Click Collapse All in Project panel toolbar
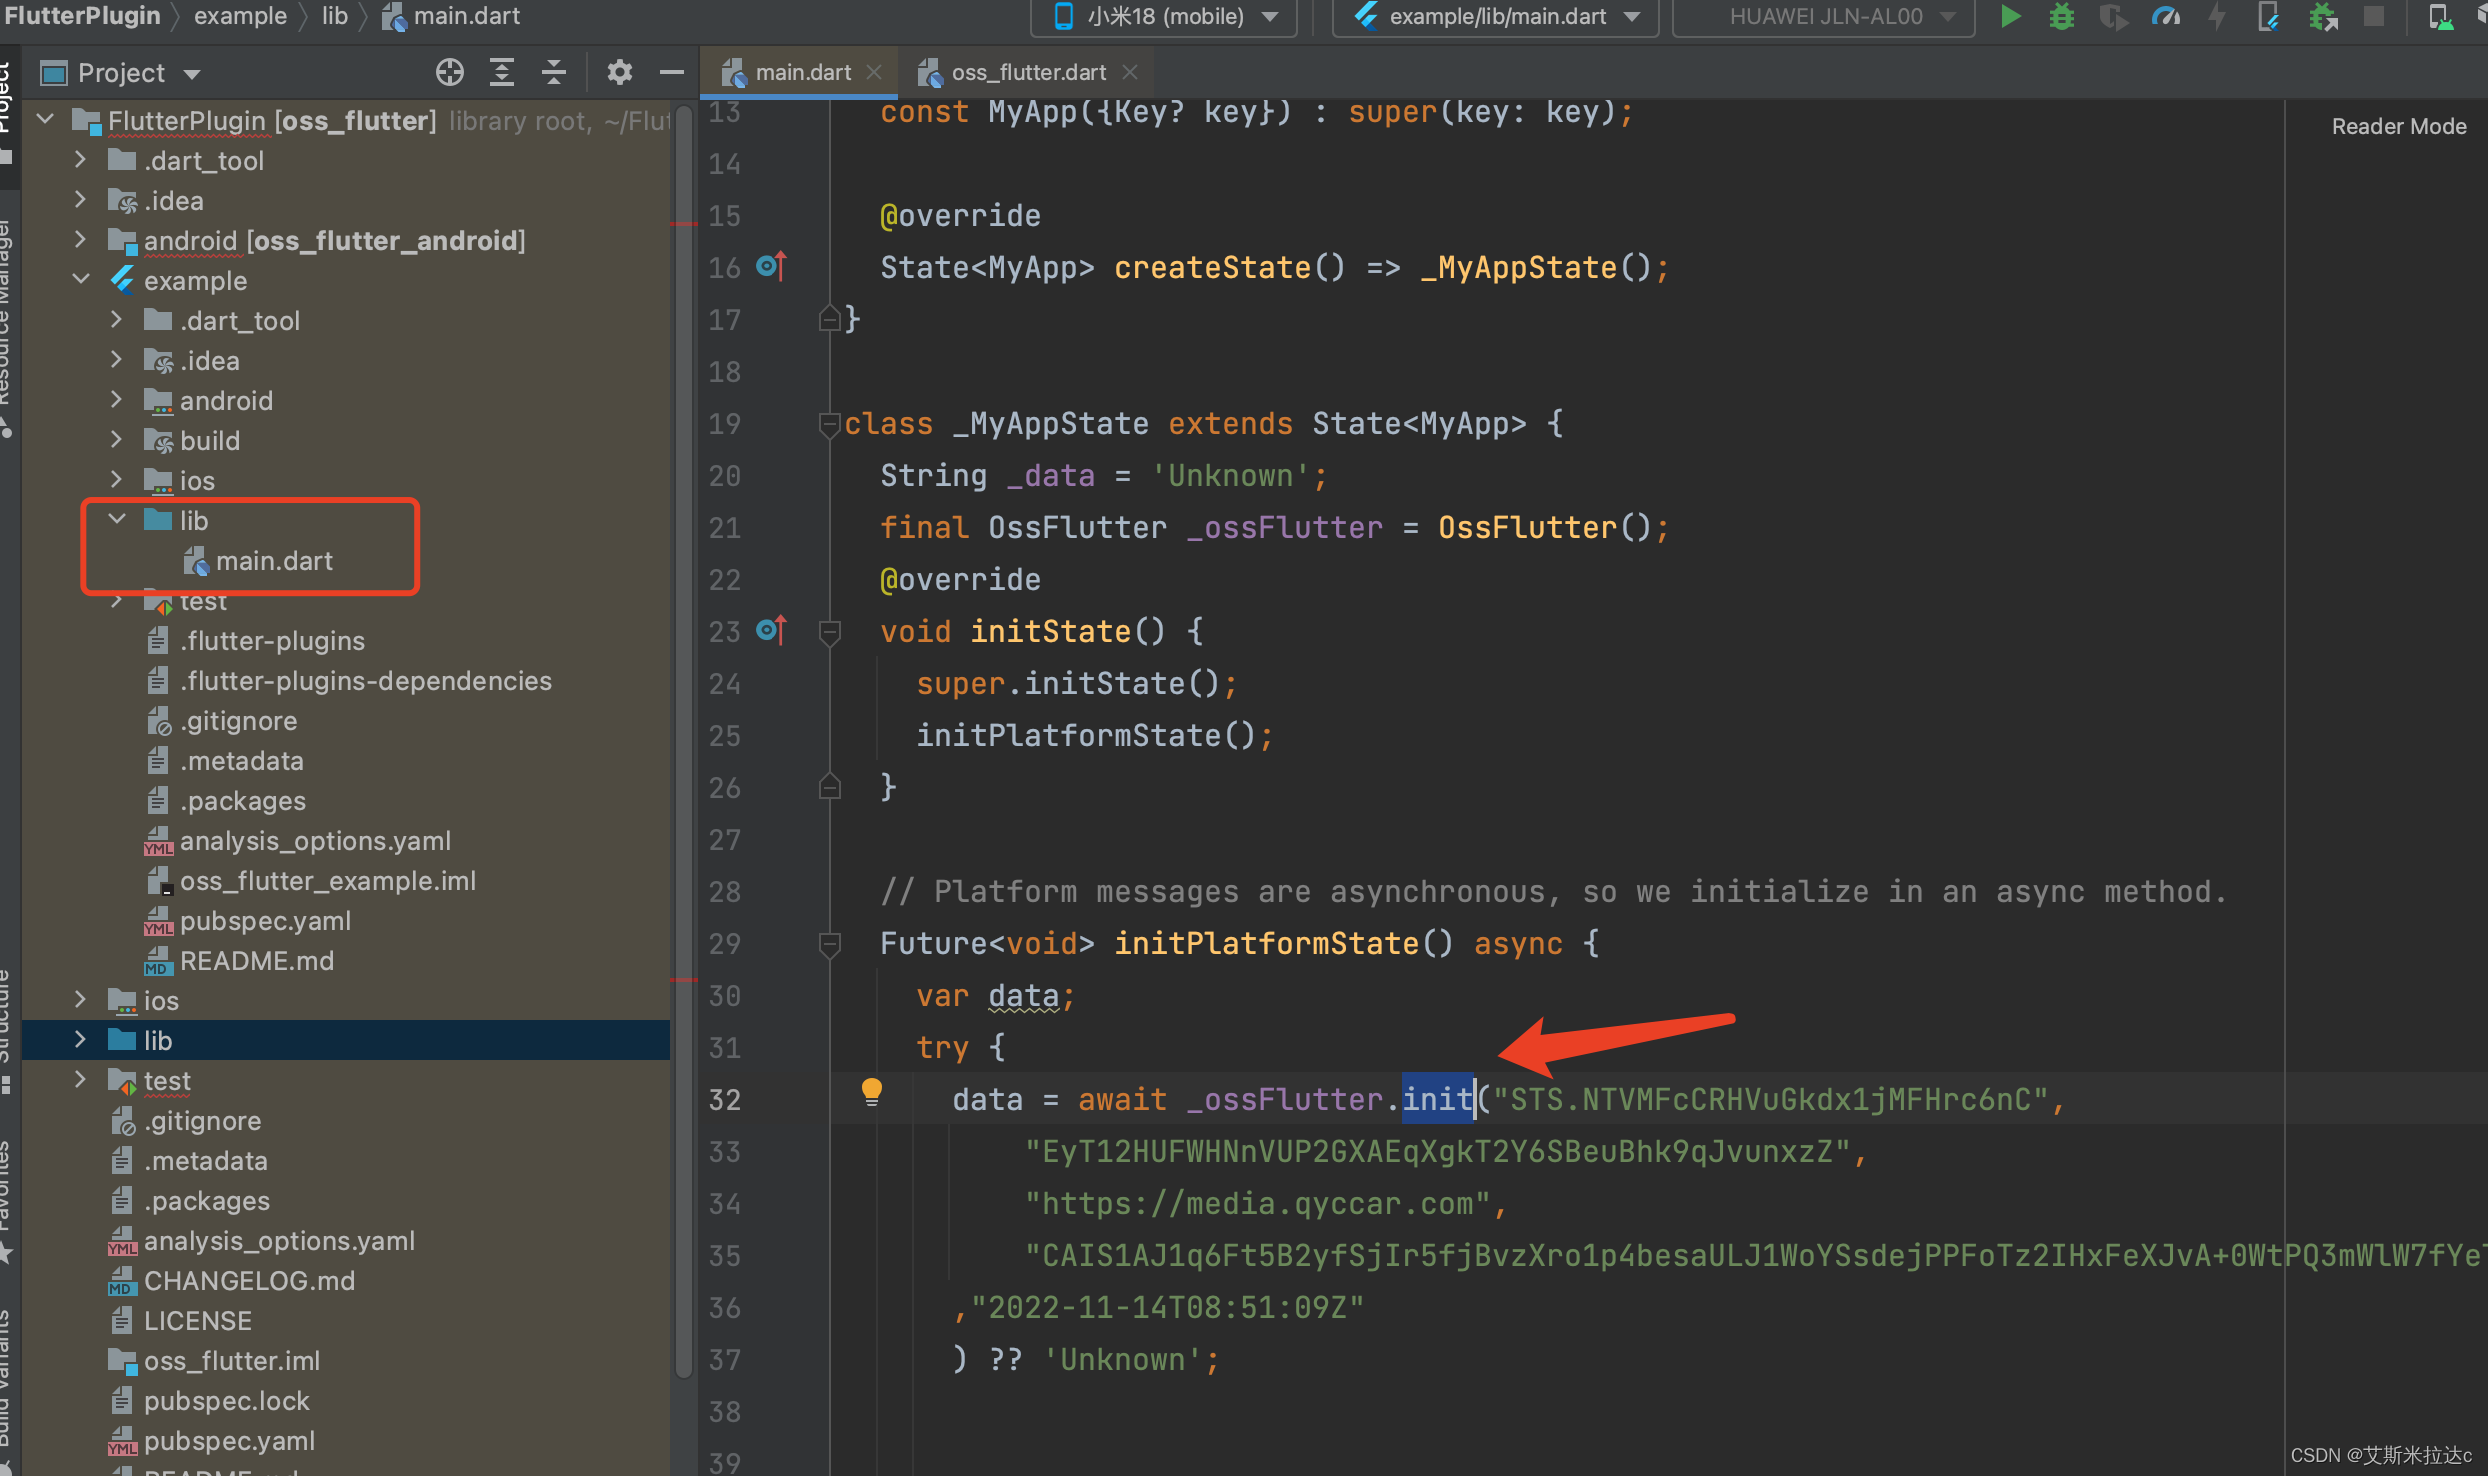The height and width of the screenshot is (1476, 2488). 553,72
